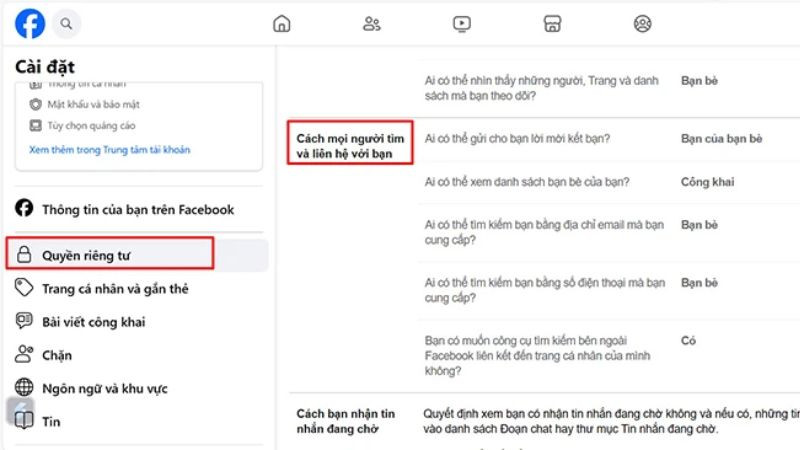Open the Marketplace store icon
800x450 pixels.
point(552,23)
